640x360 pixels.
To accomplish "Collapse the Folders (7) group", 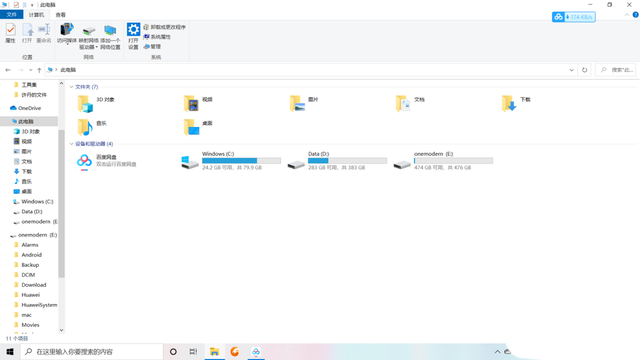I will 71,87.
